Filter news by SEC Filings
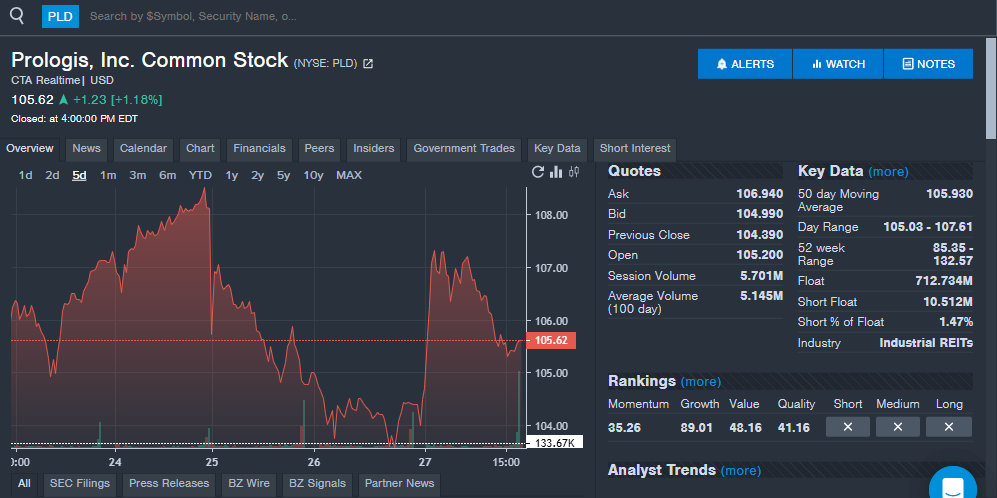997x498 pixels. click(80, 483)
